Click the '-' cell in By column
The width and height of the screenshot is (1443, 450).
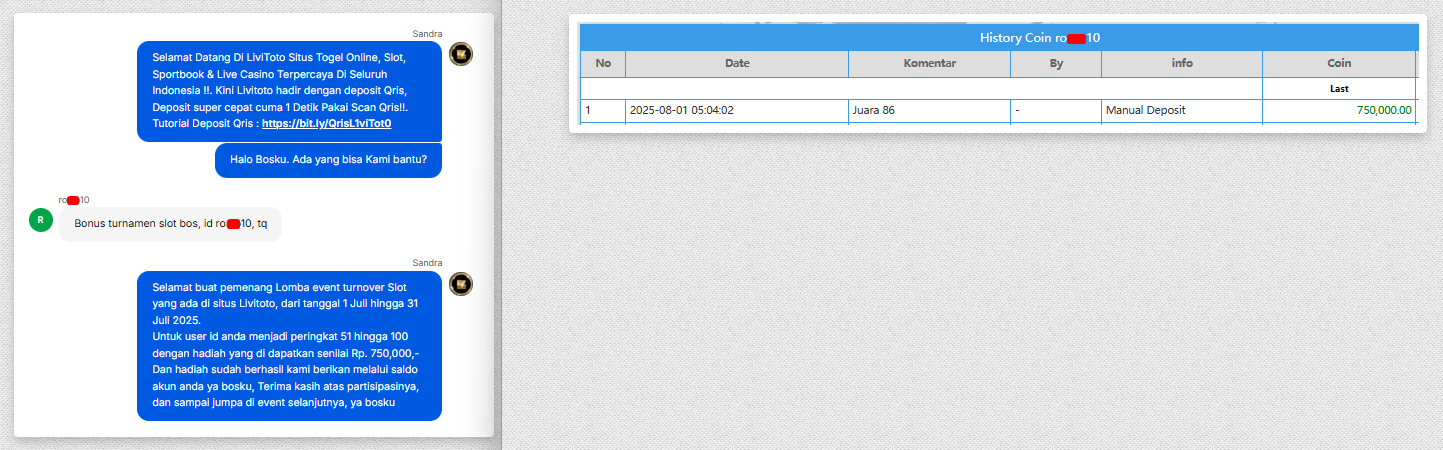click(1056, 110)
